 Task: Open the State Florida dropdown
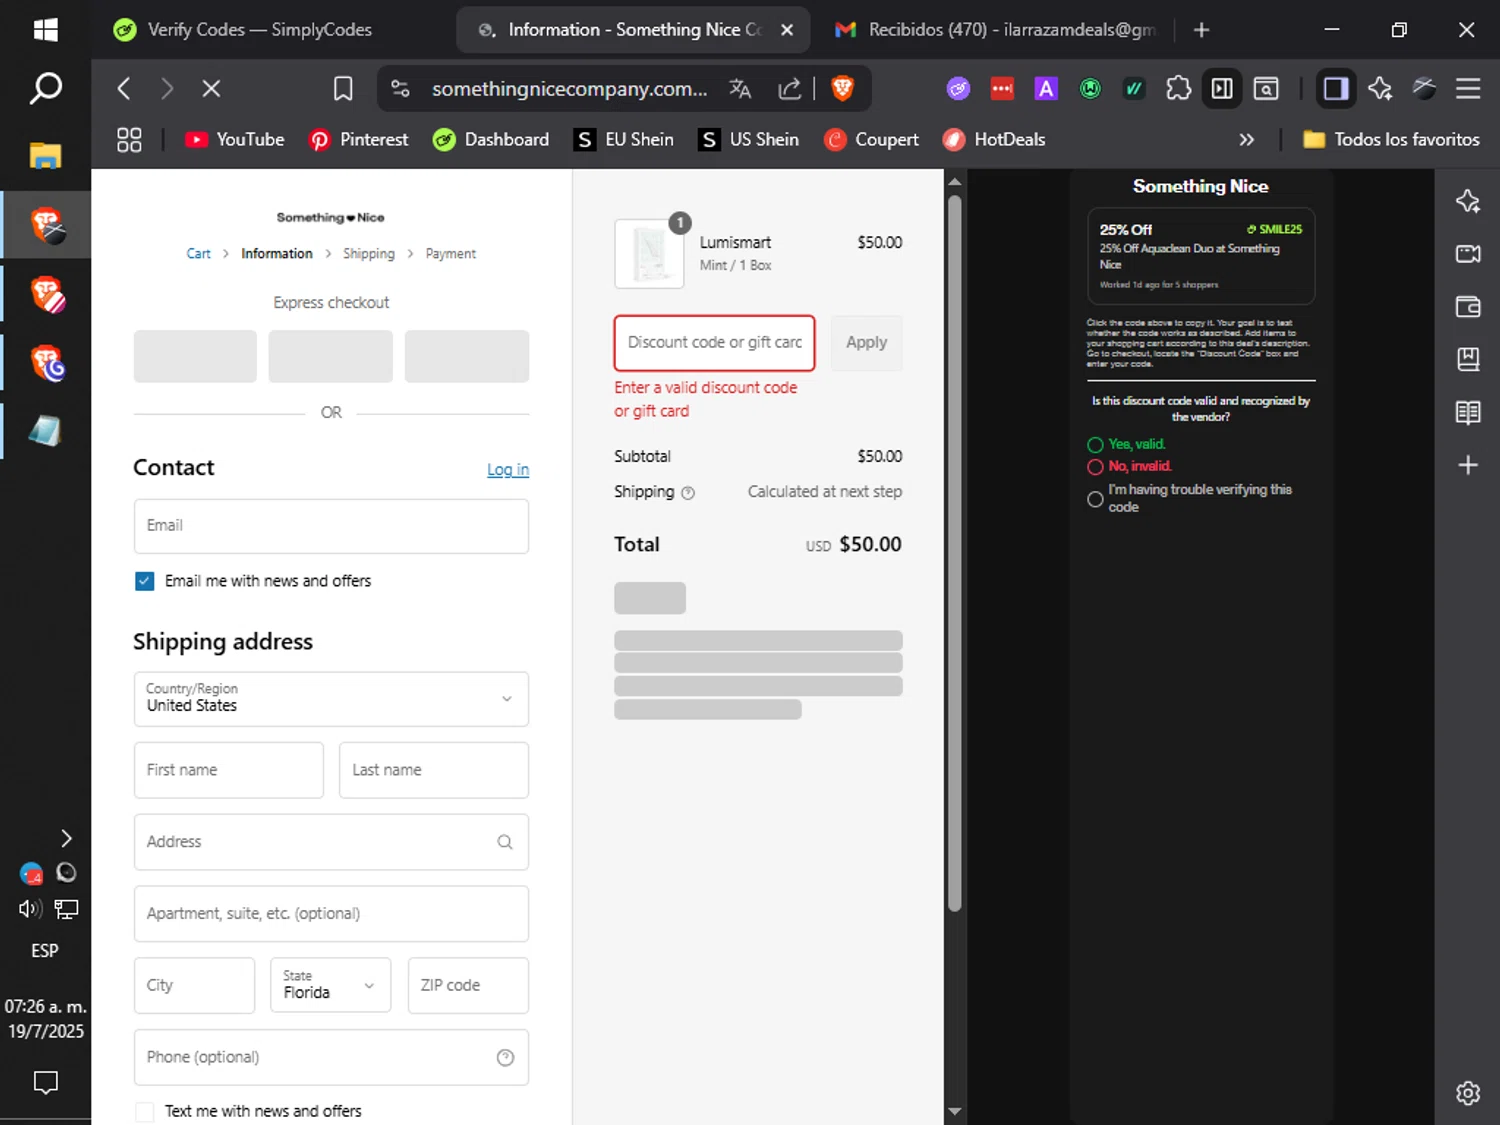330,985
